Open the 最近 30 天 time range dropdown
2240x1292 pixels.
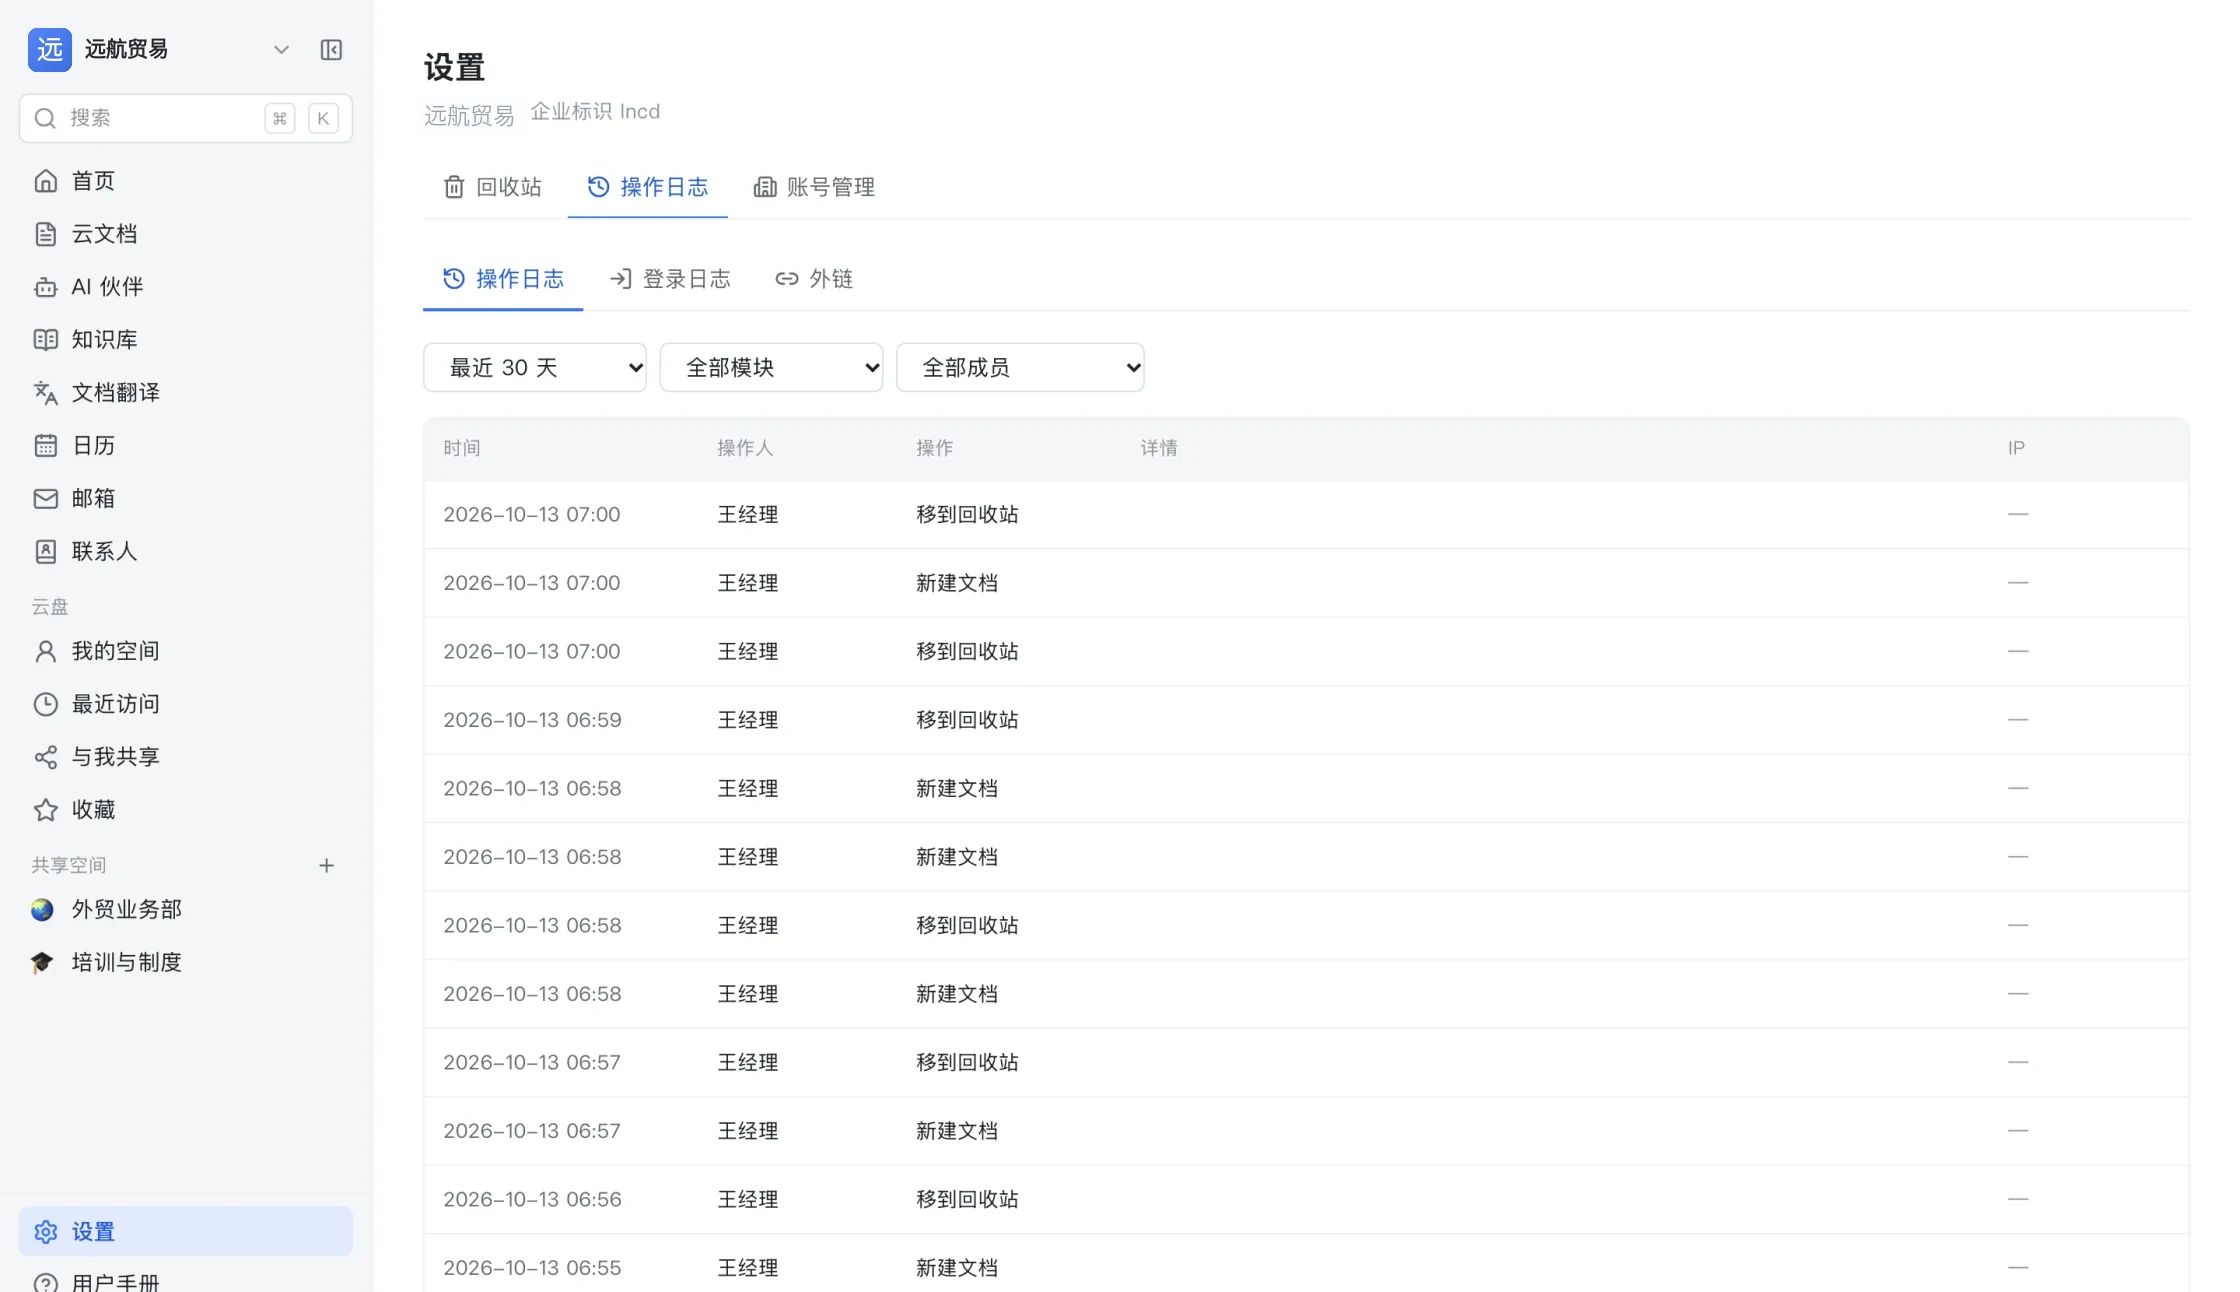pos(535,368)
